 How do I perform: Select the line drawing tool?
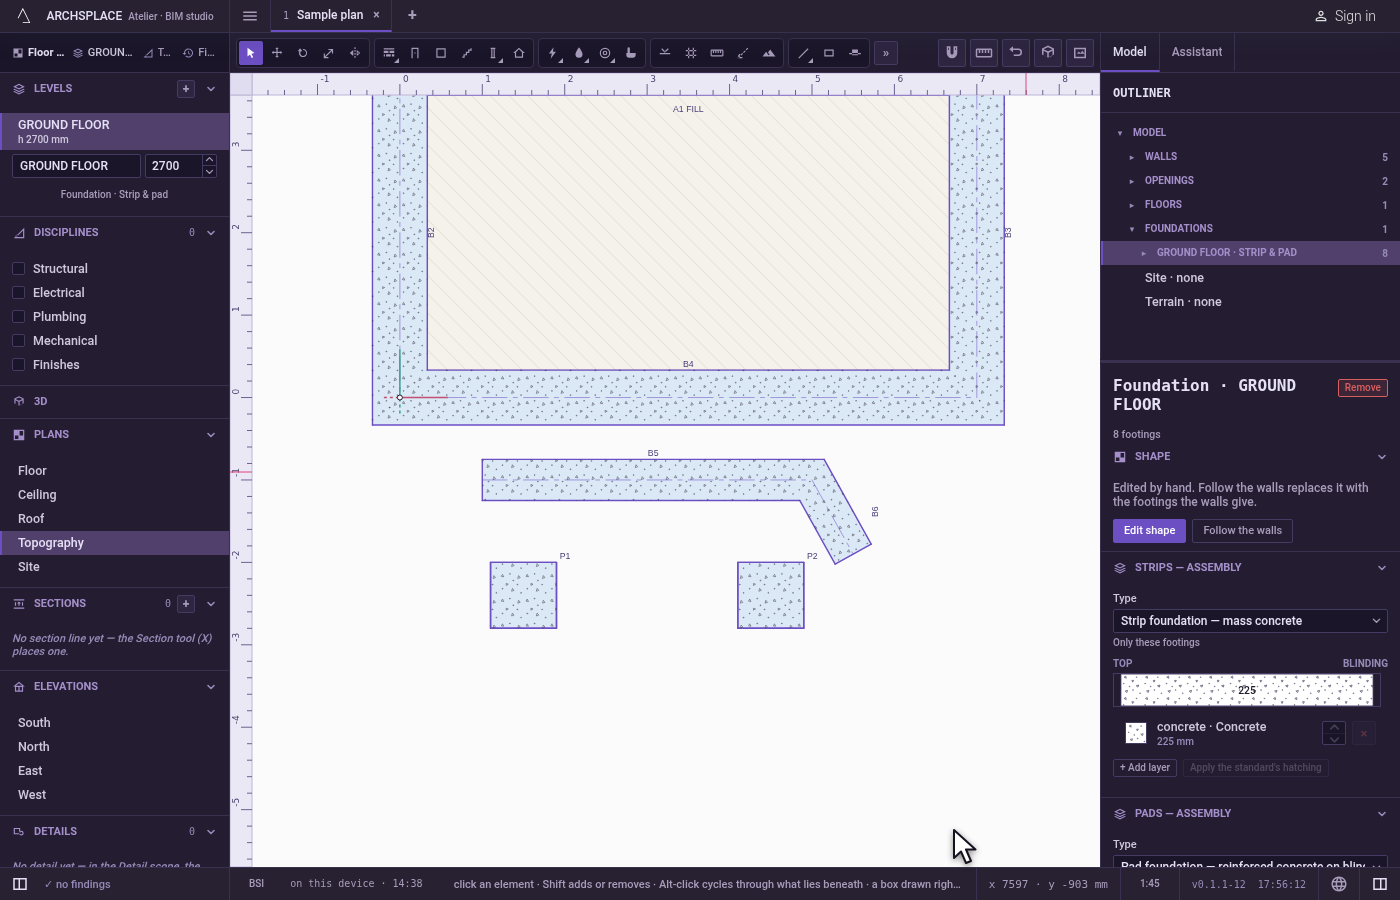pos(803,53)
